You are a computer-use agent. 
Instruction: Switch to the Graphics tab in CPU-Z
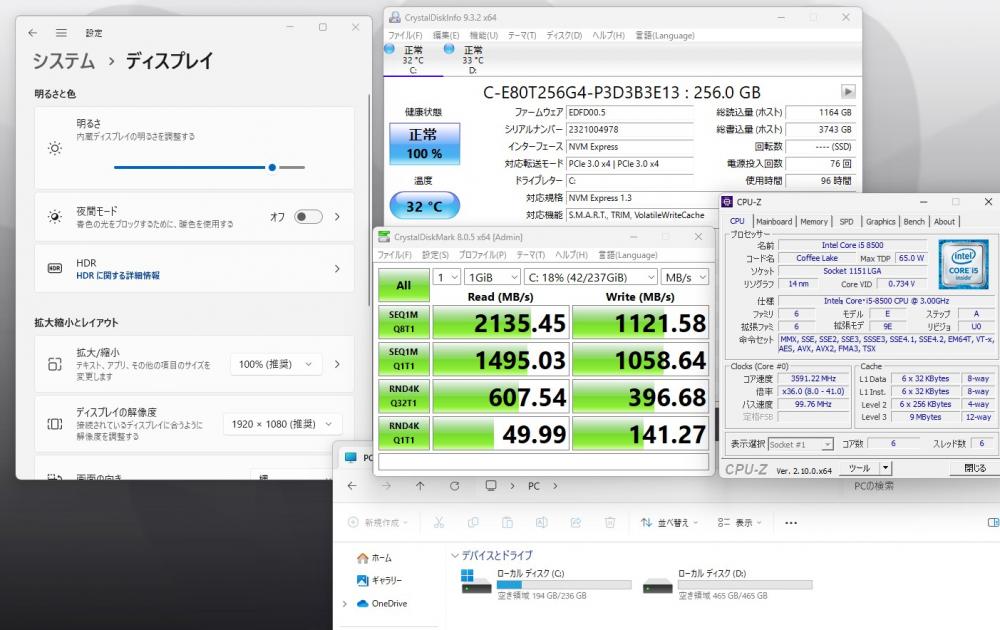[881, 221]
